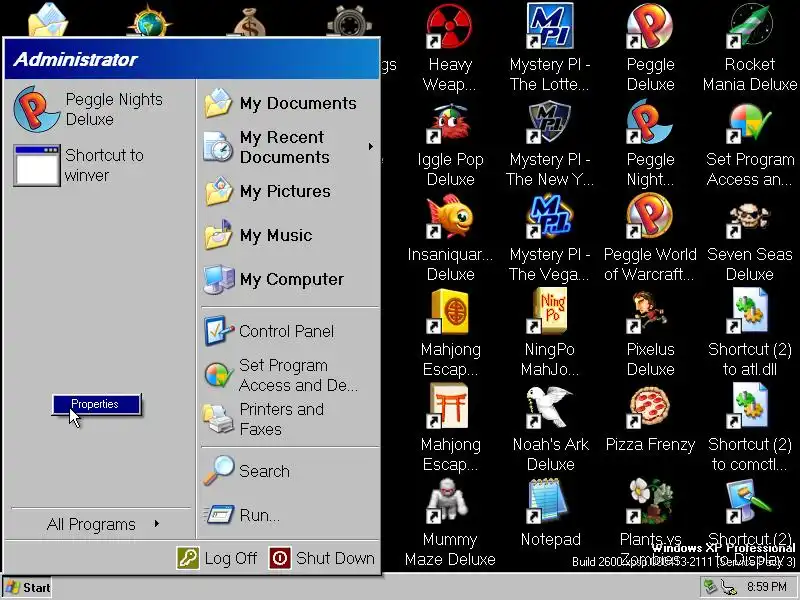Click Log Off button

tap(217, 558)
